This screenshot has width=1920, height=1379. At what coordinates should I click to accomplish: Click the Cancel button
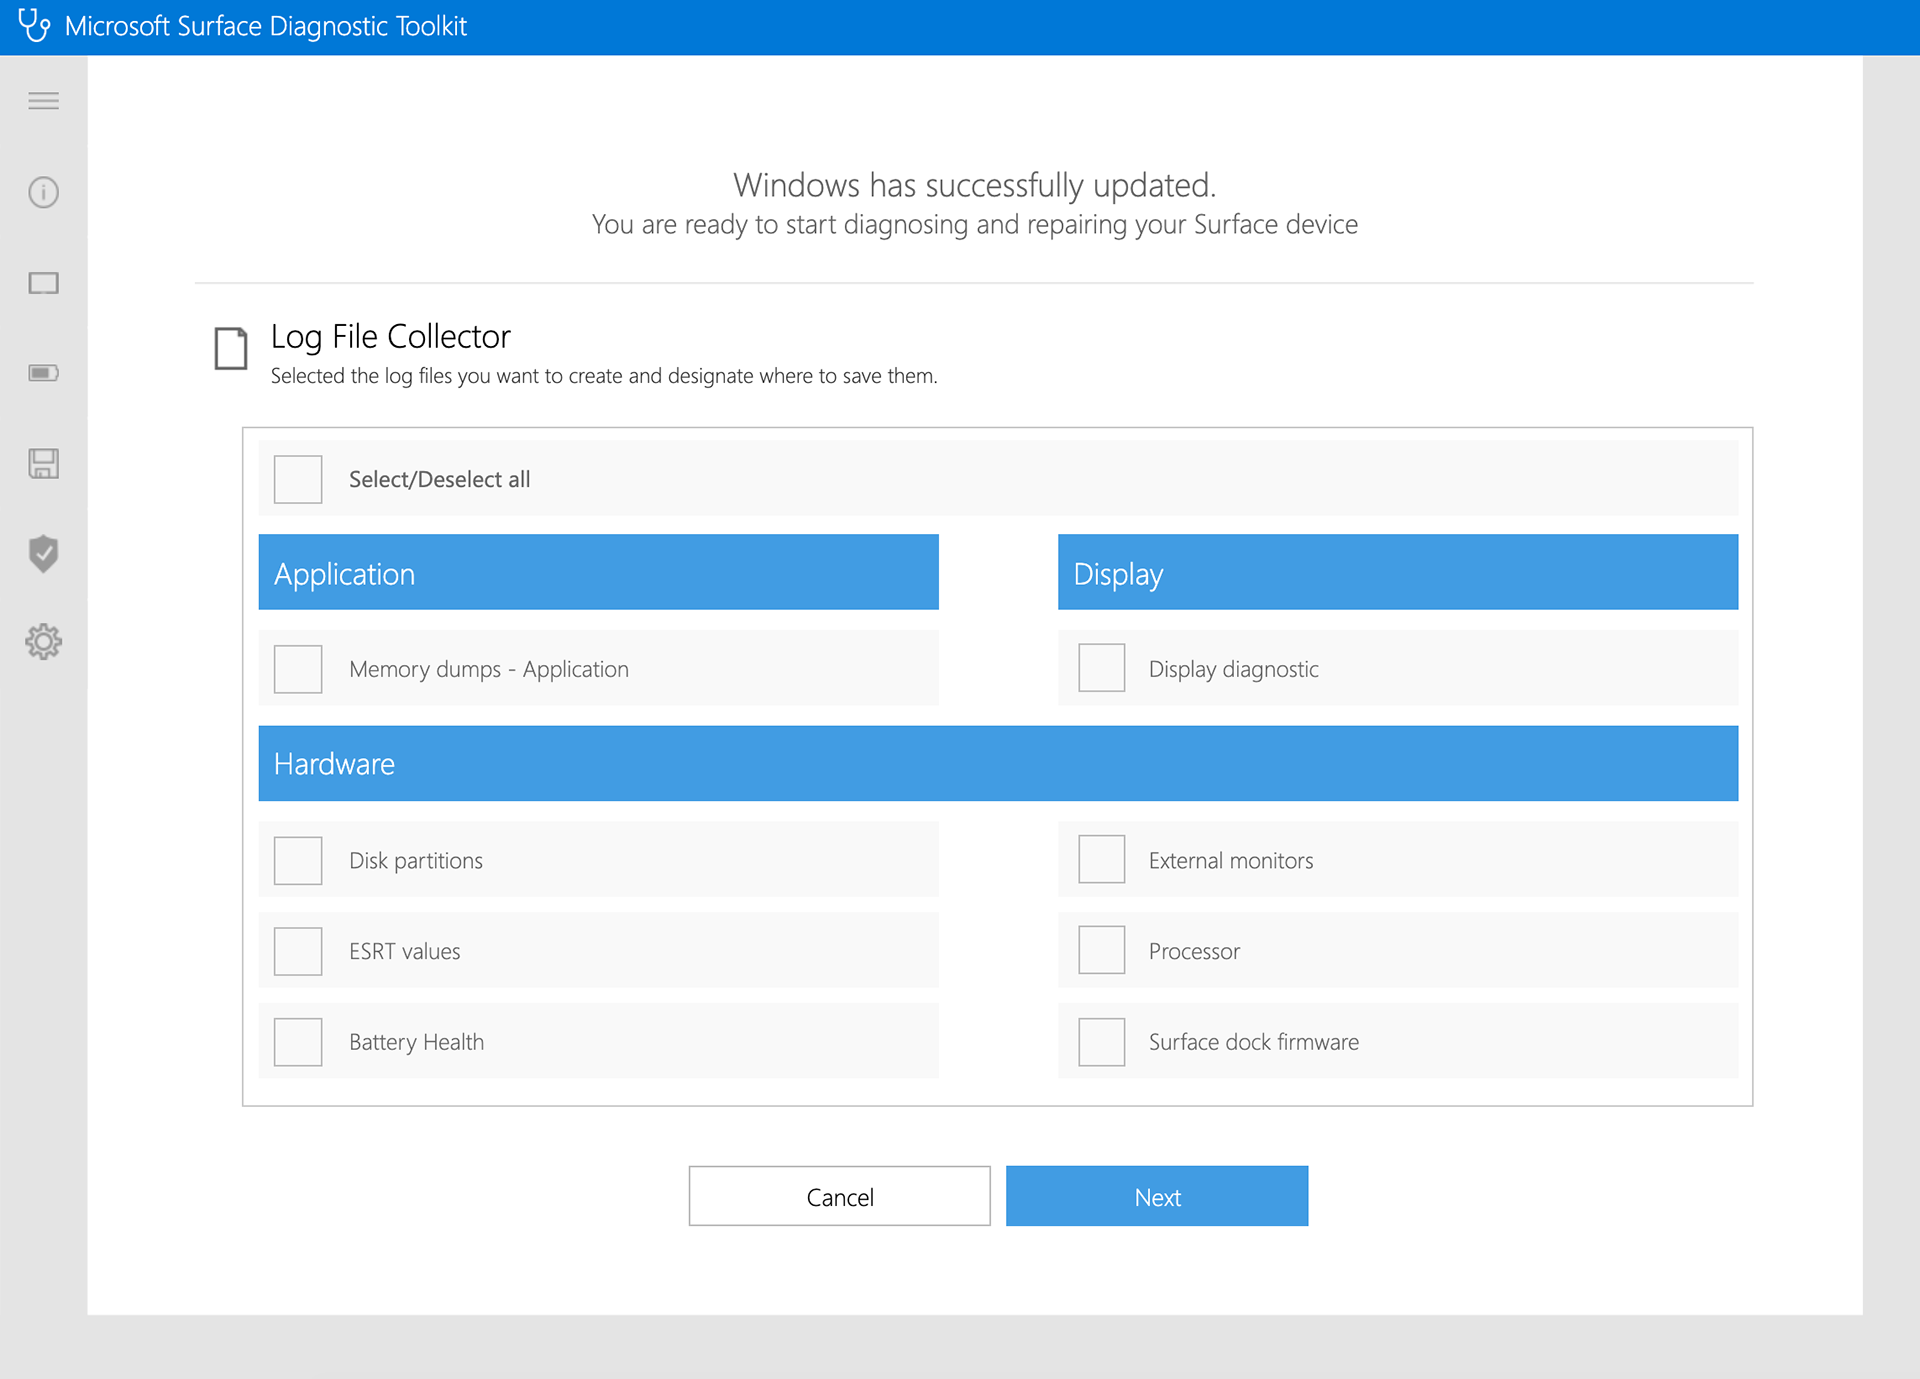pos(840,1196)
